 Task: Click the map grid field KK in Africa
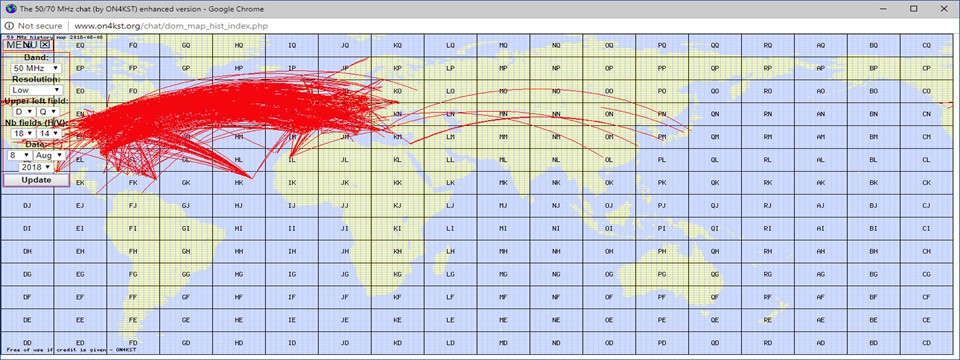[397, 183]
